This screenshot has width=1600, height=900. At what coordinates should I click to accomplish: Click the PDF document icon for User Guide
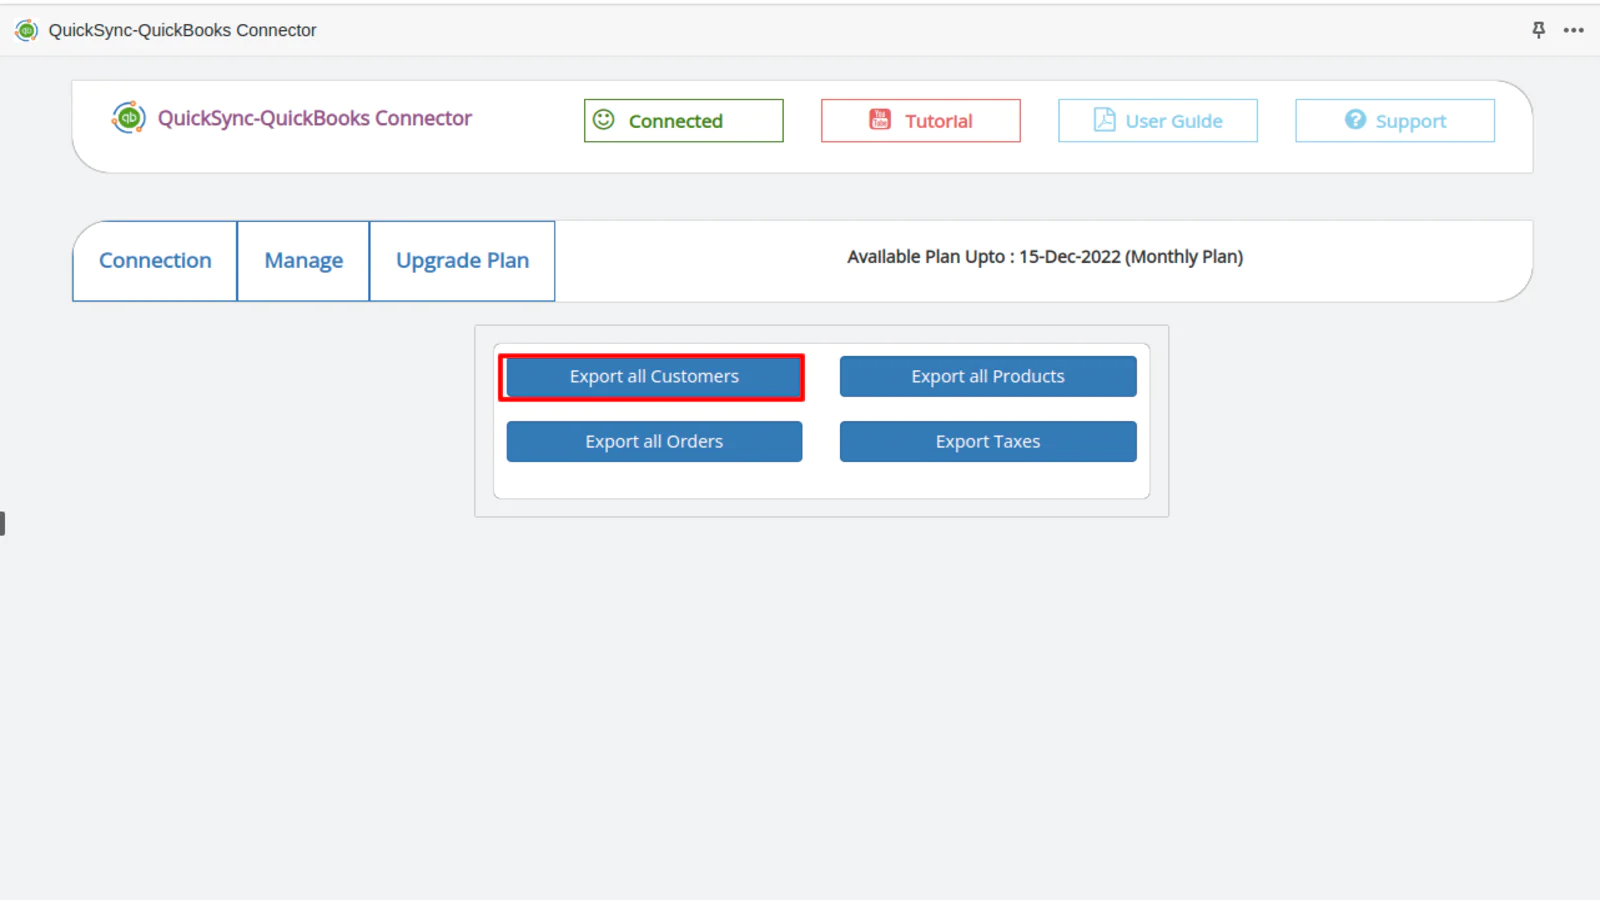pos(1104,120)
